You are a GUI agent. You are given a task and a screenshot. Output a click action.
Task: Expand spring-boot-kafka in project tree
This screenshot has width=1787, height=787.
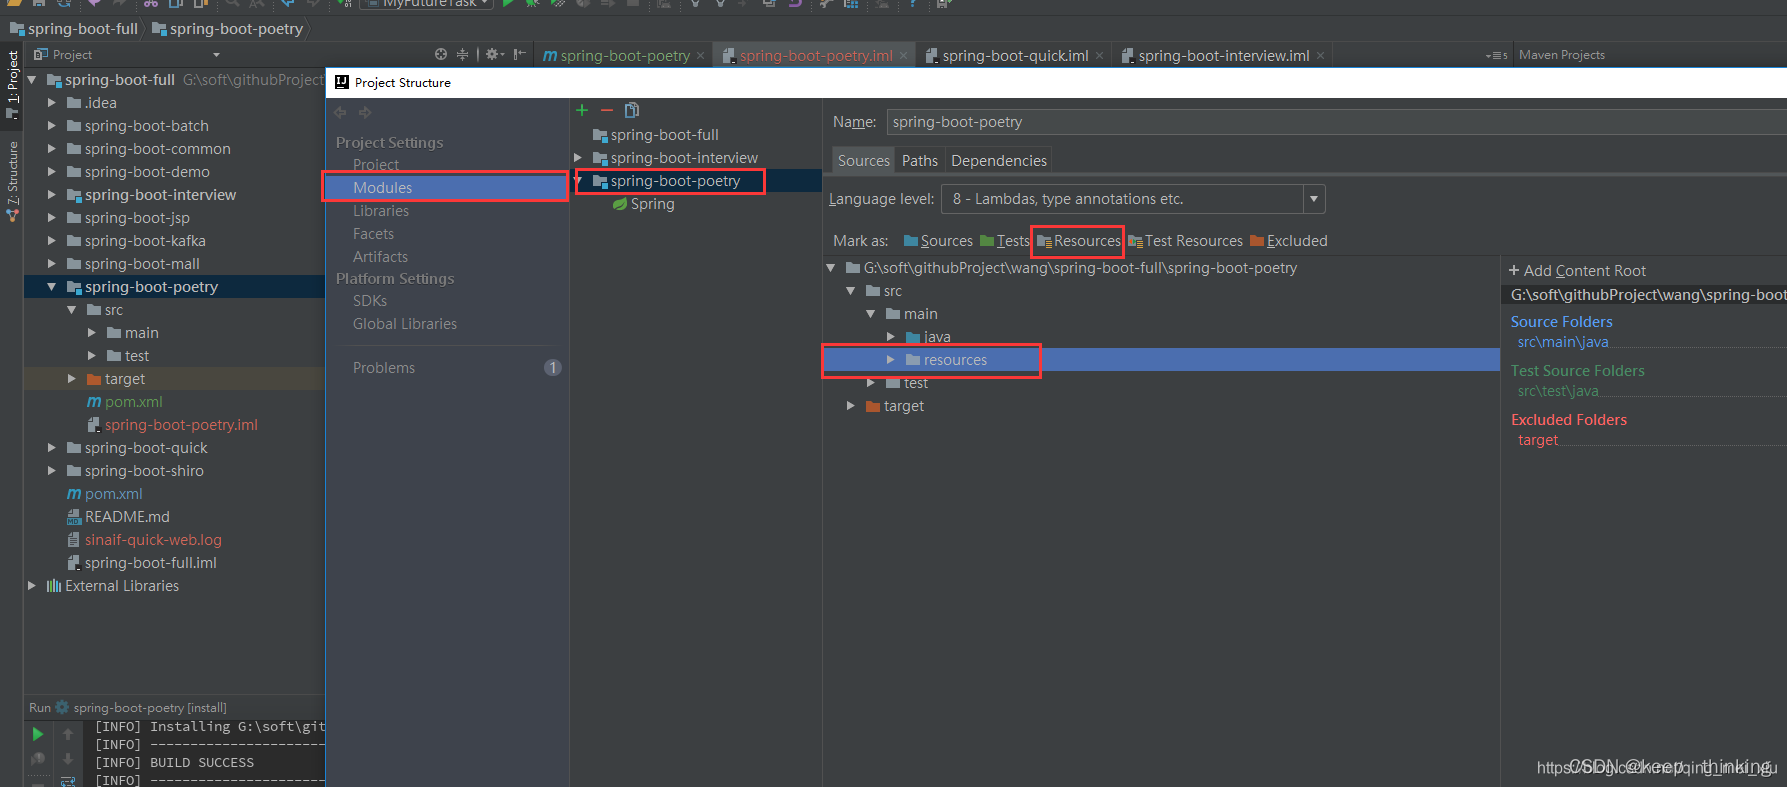(x=52, y=241)
